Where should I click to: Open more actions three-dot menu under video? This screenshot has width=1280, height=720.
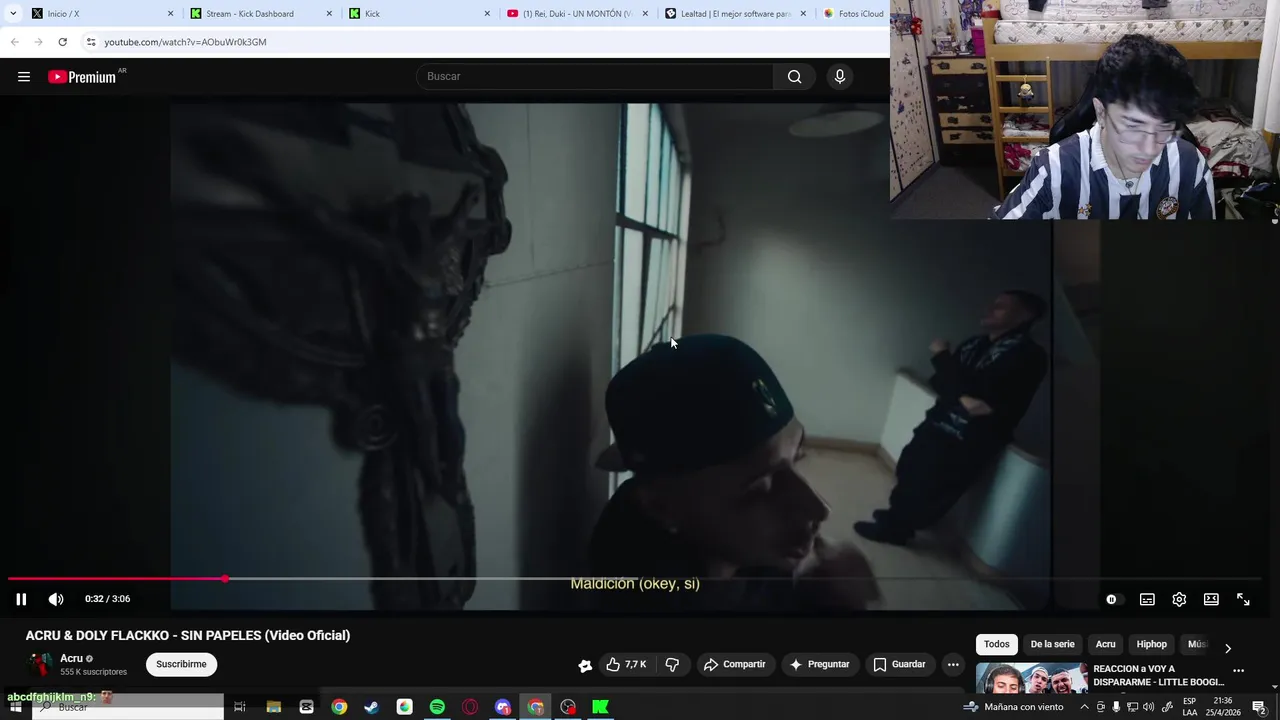click(x=953, y=664)
